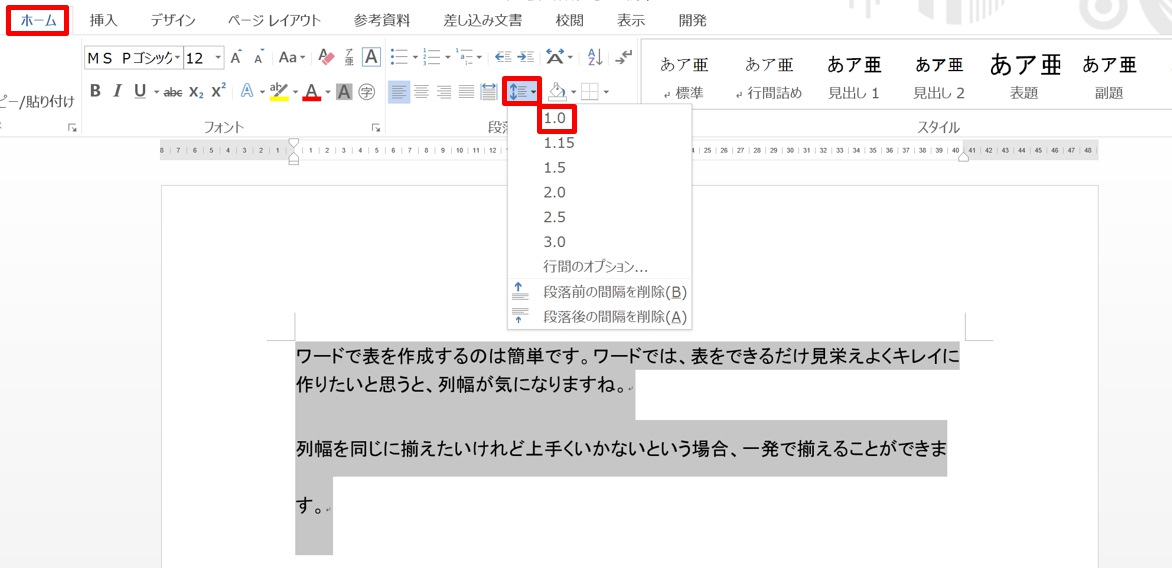The image size is (1172, 568).
Task: Expand font color dropdown arrow
Action: pos(327,92)
